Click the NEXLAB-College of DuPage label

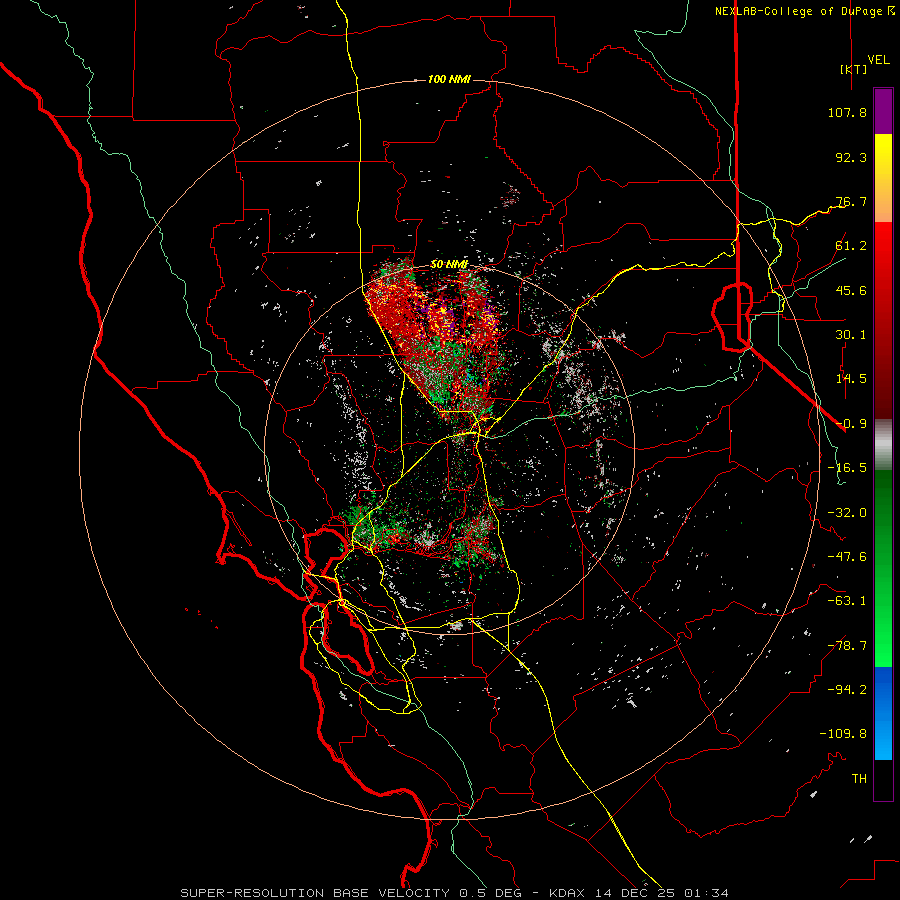pos(798,11)
